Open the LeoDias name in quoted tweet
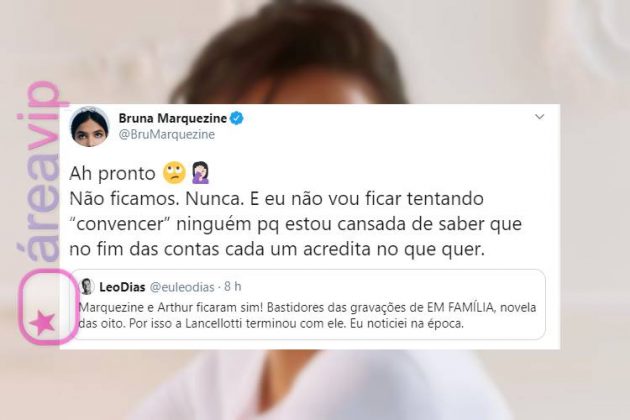The height and width of the screenshot is (420, 630). [122, 287]
